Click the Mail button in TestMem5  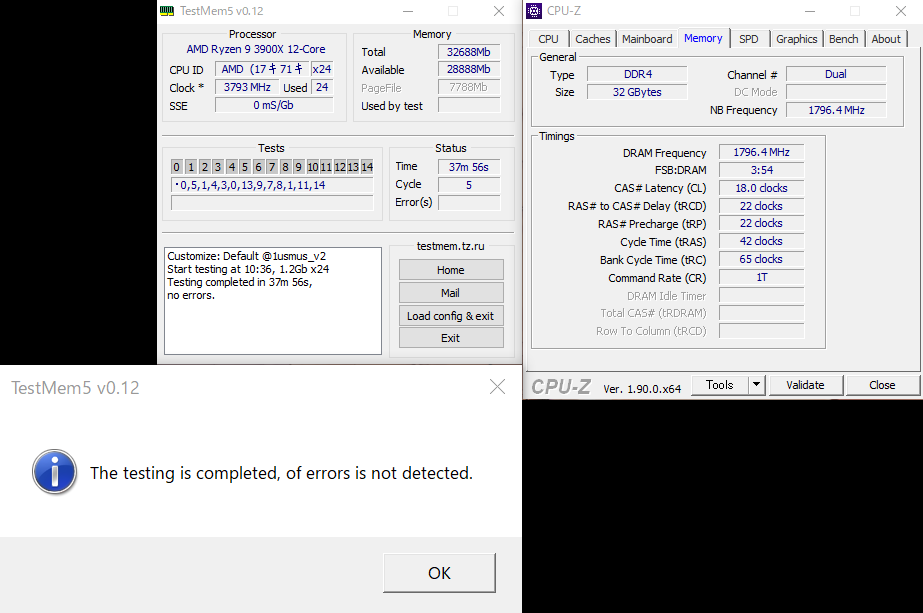451,293
